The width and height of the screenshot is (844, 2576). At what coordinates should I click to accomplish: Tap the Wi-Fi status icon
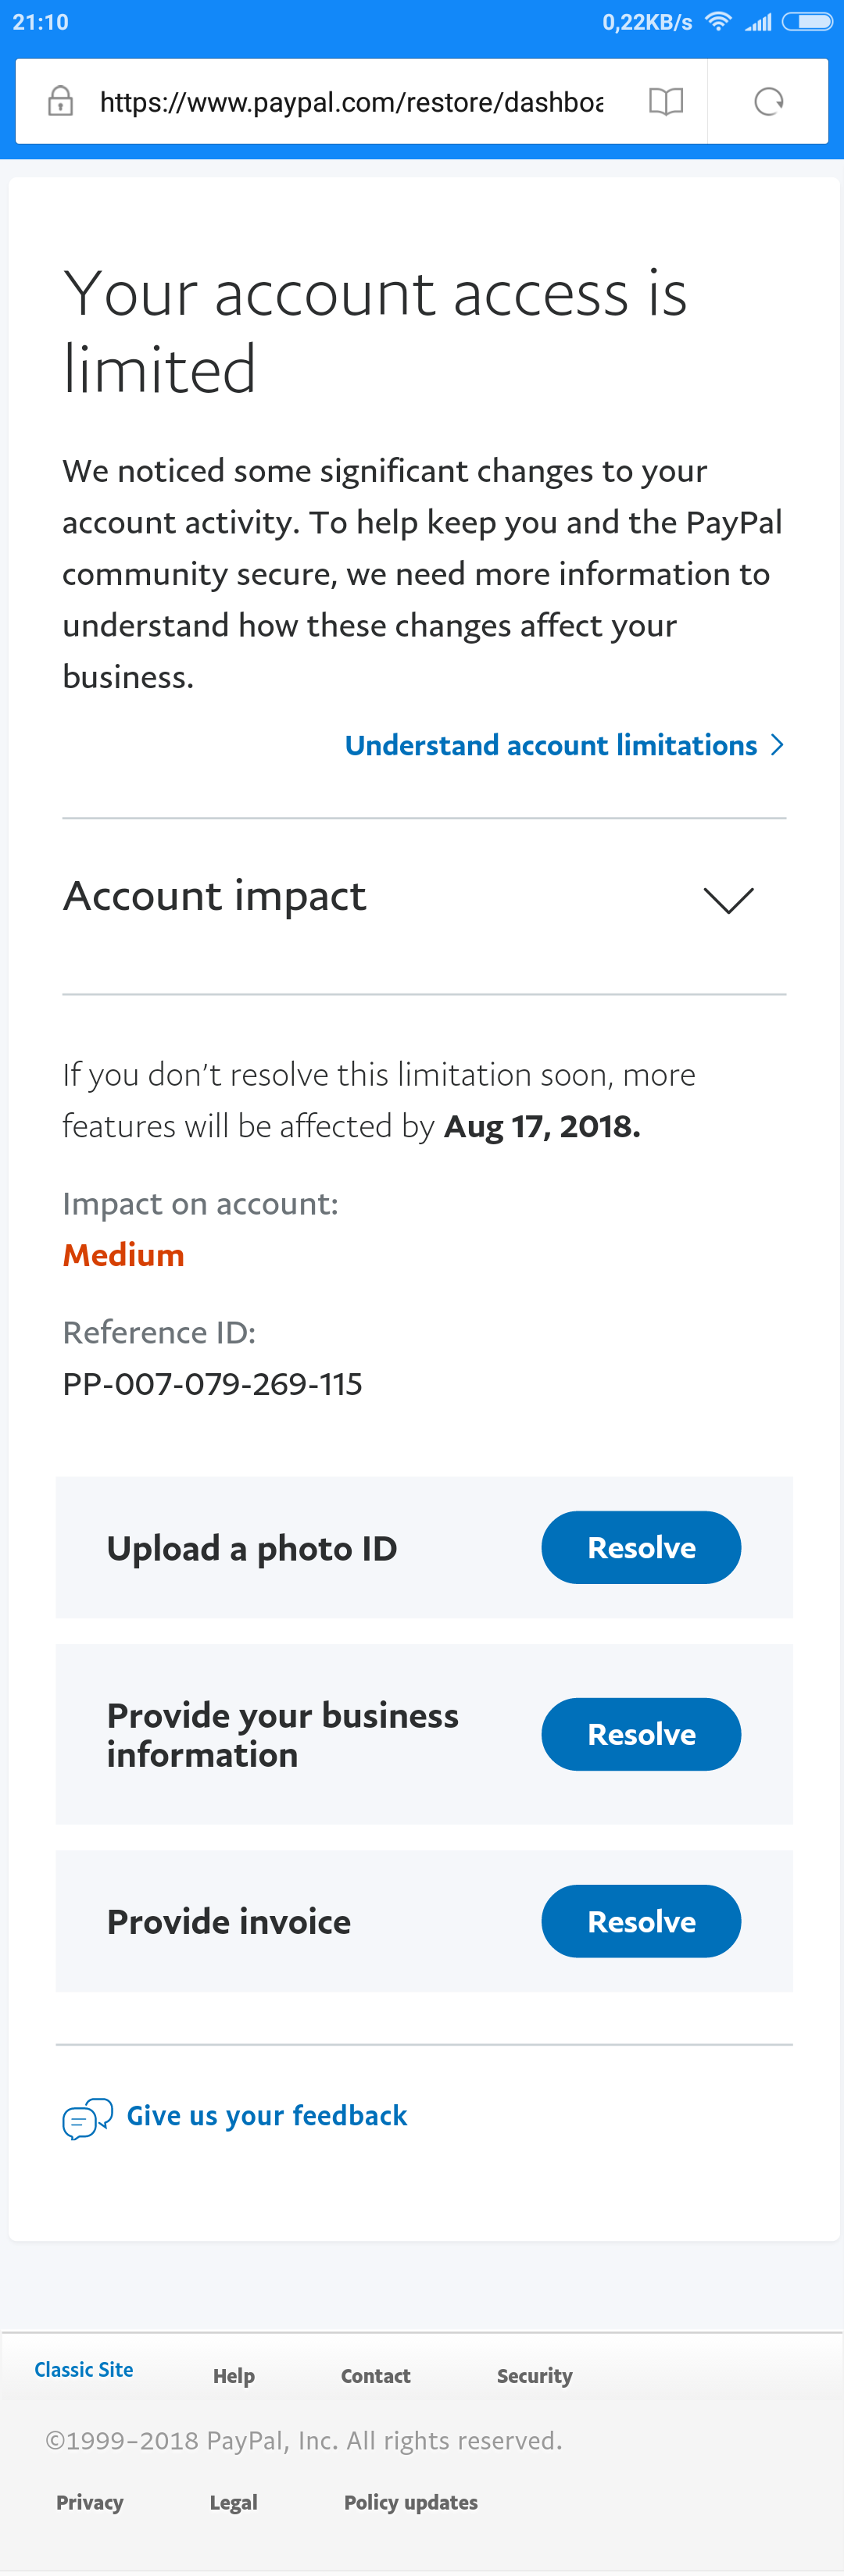pos(717,22)
